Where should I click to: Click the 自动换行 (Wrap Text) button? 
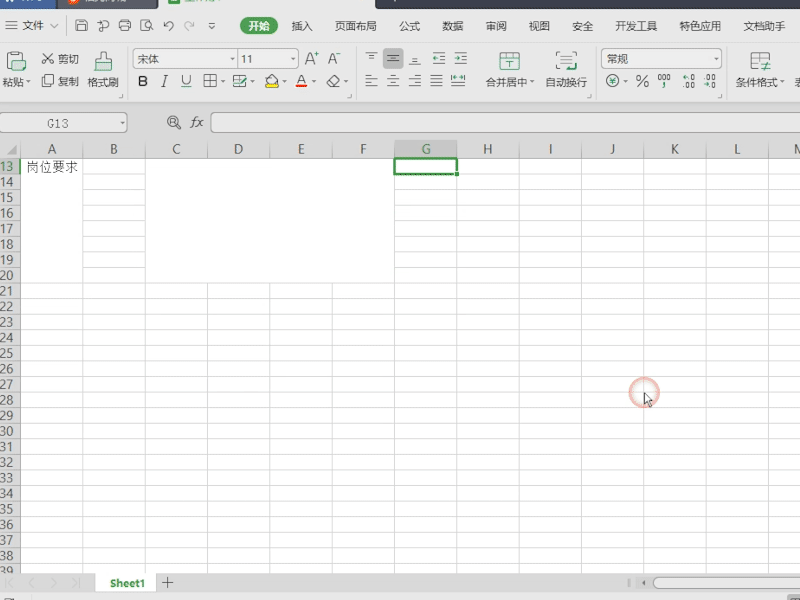click(566, 70)
